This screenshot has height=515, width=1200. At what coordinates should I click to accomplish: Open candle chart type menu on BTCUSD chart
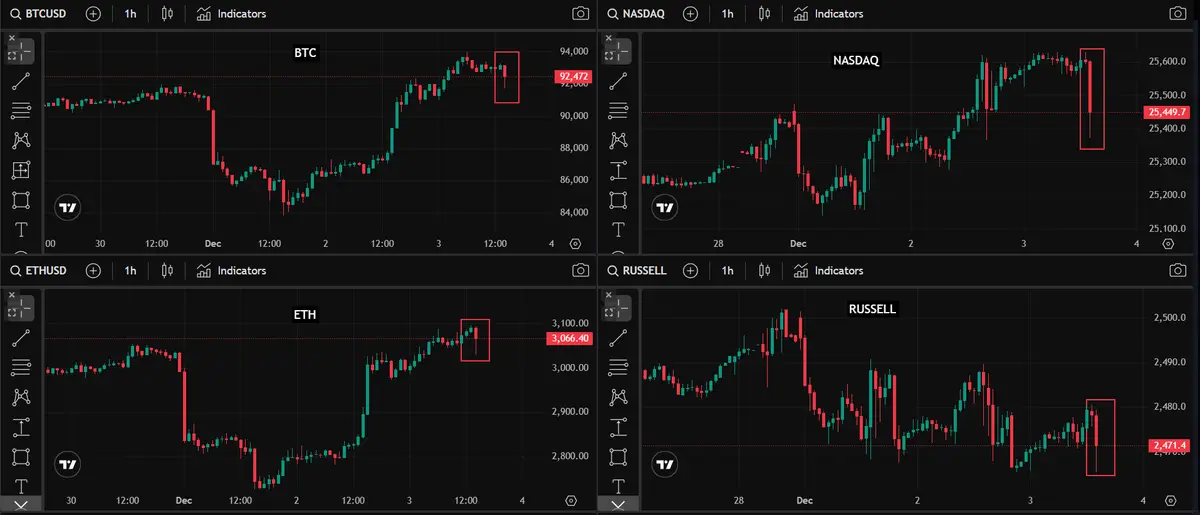pyautogui.click(x=166, y=14)
